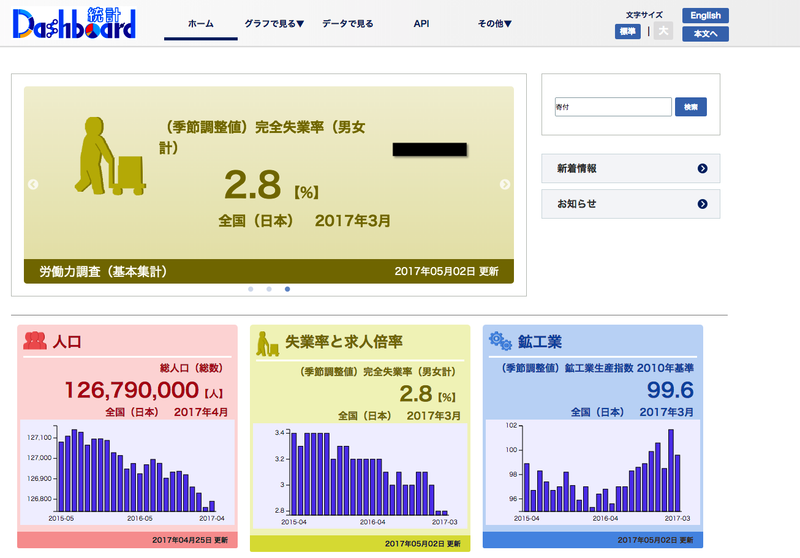Focus the search input field

[613, 107]
